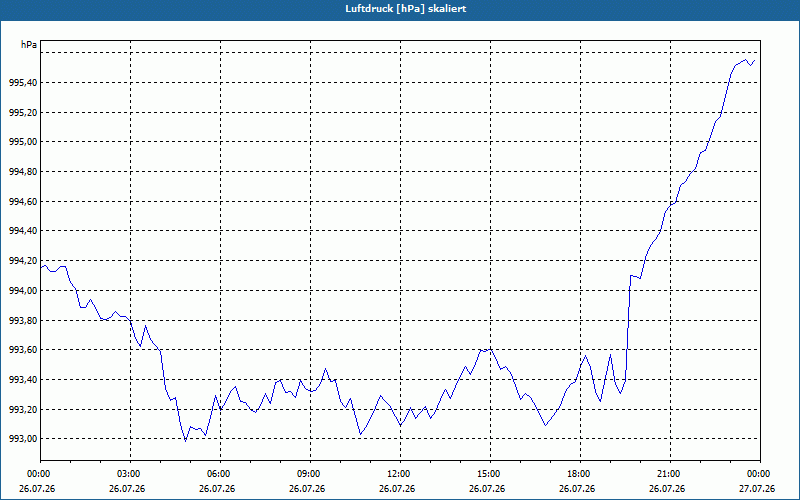Click the 03:00 time axis label
This screenshot has height=500, width=800.
click(127, 474)
